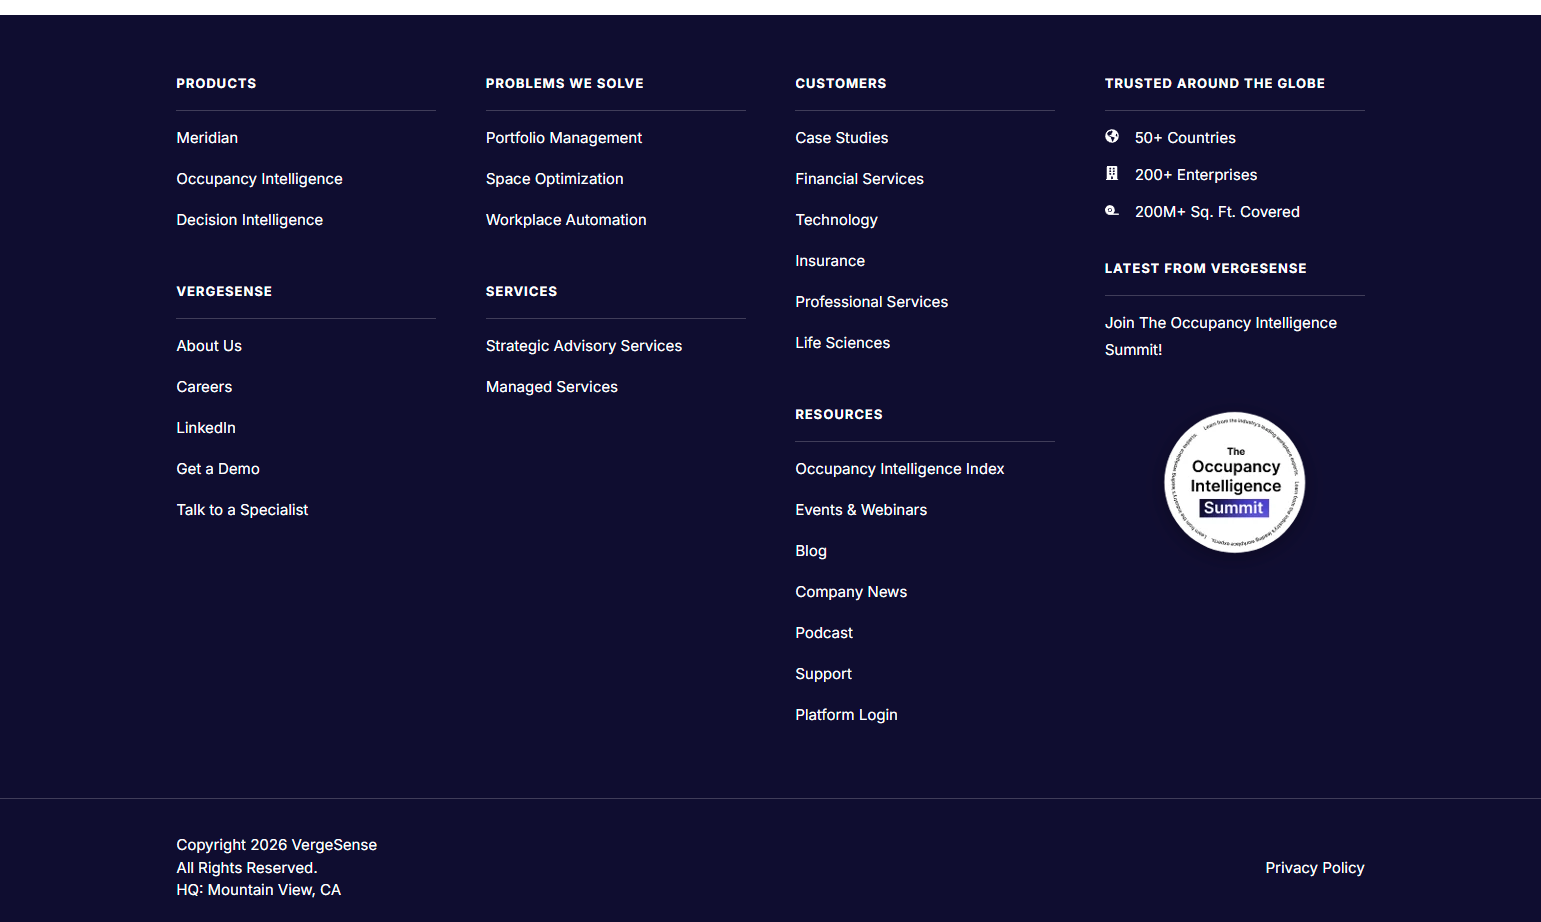
Task: Click the globe icon beside 50+ Countries
Action: (x=1113, y=136)
